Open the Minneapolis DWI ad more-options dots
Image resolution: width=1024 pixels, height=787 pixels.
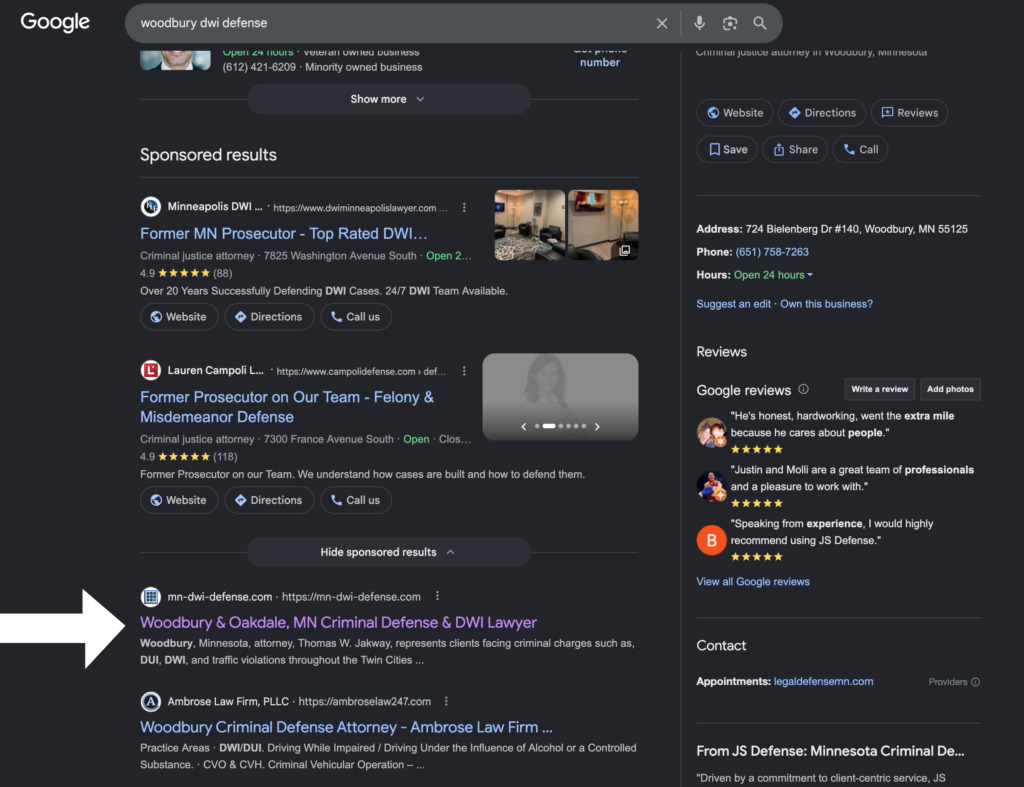(464, 208)
